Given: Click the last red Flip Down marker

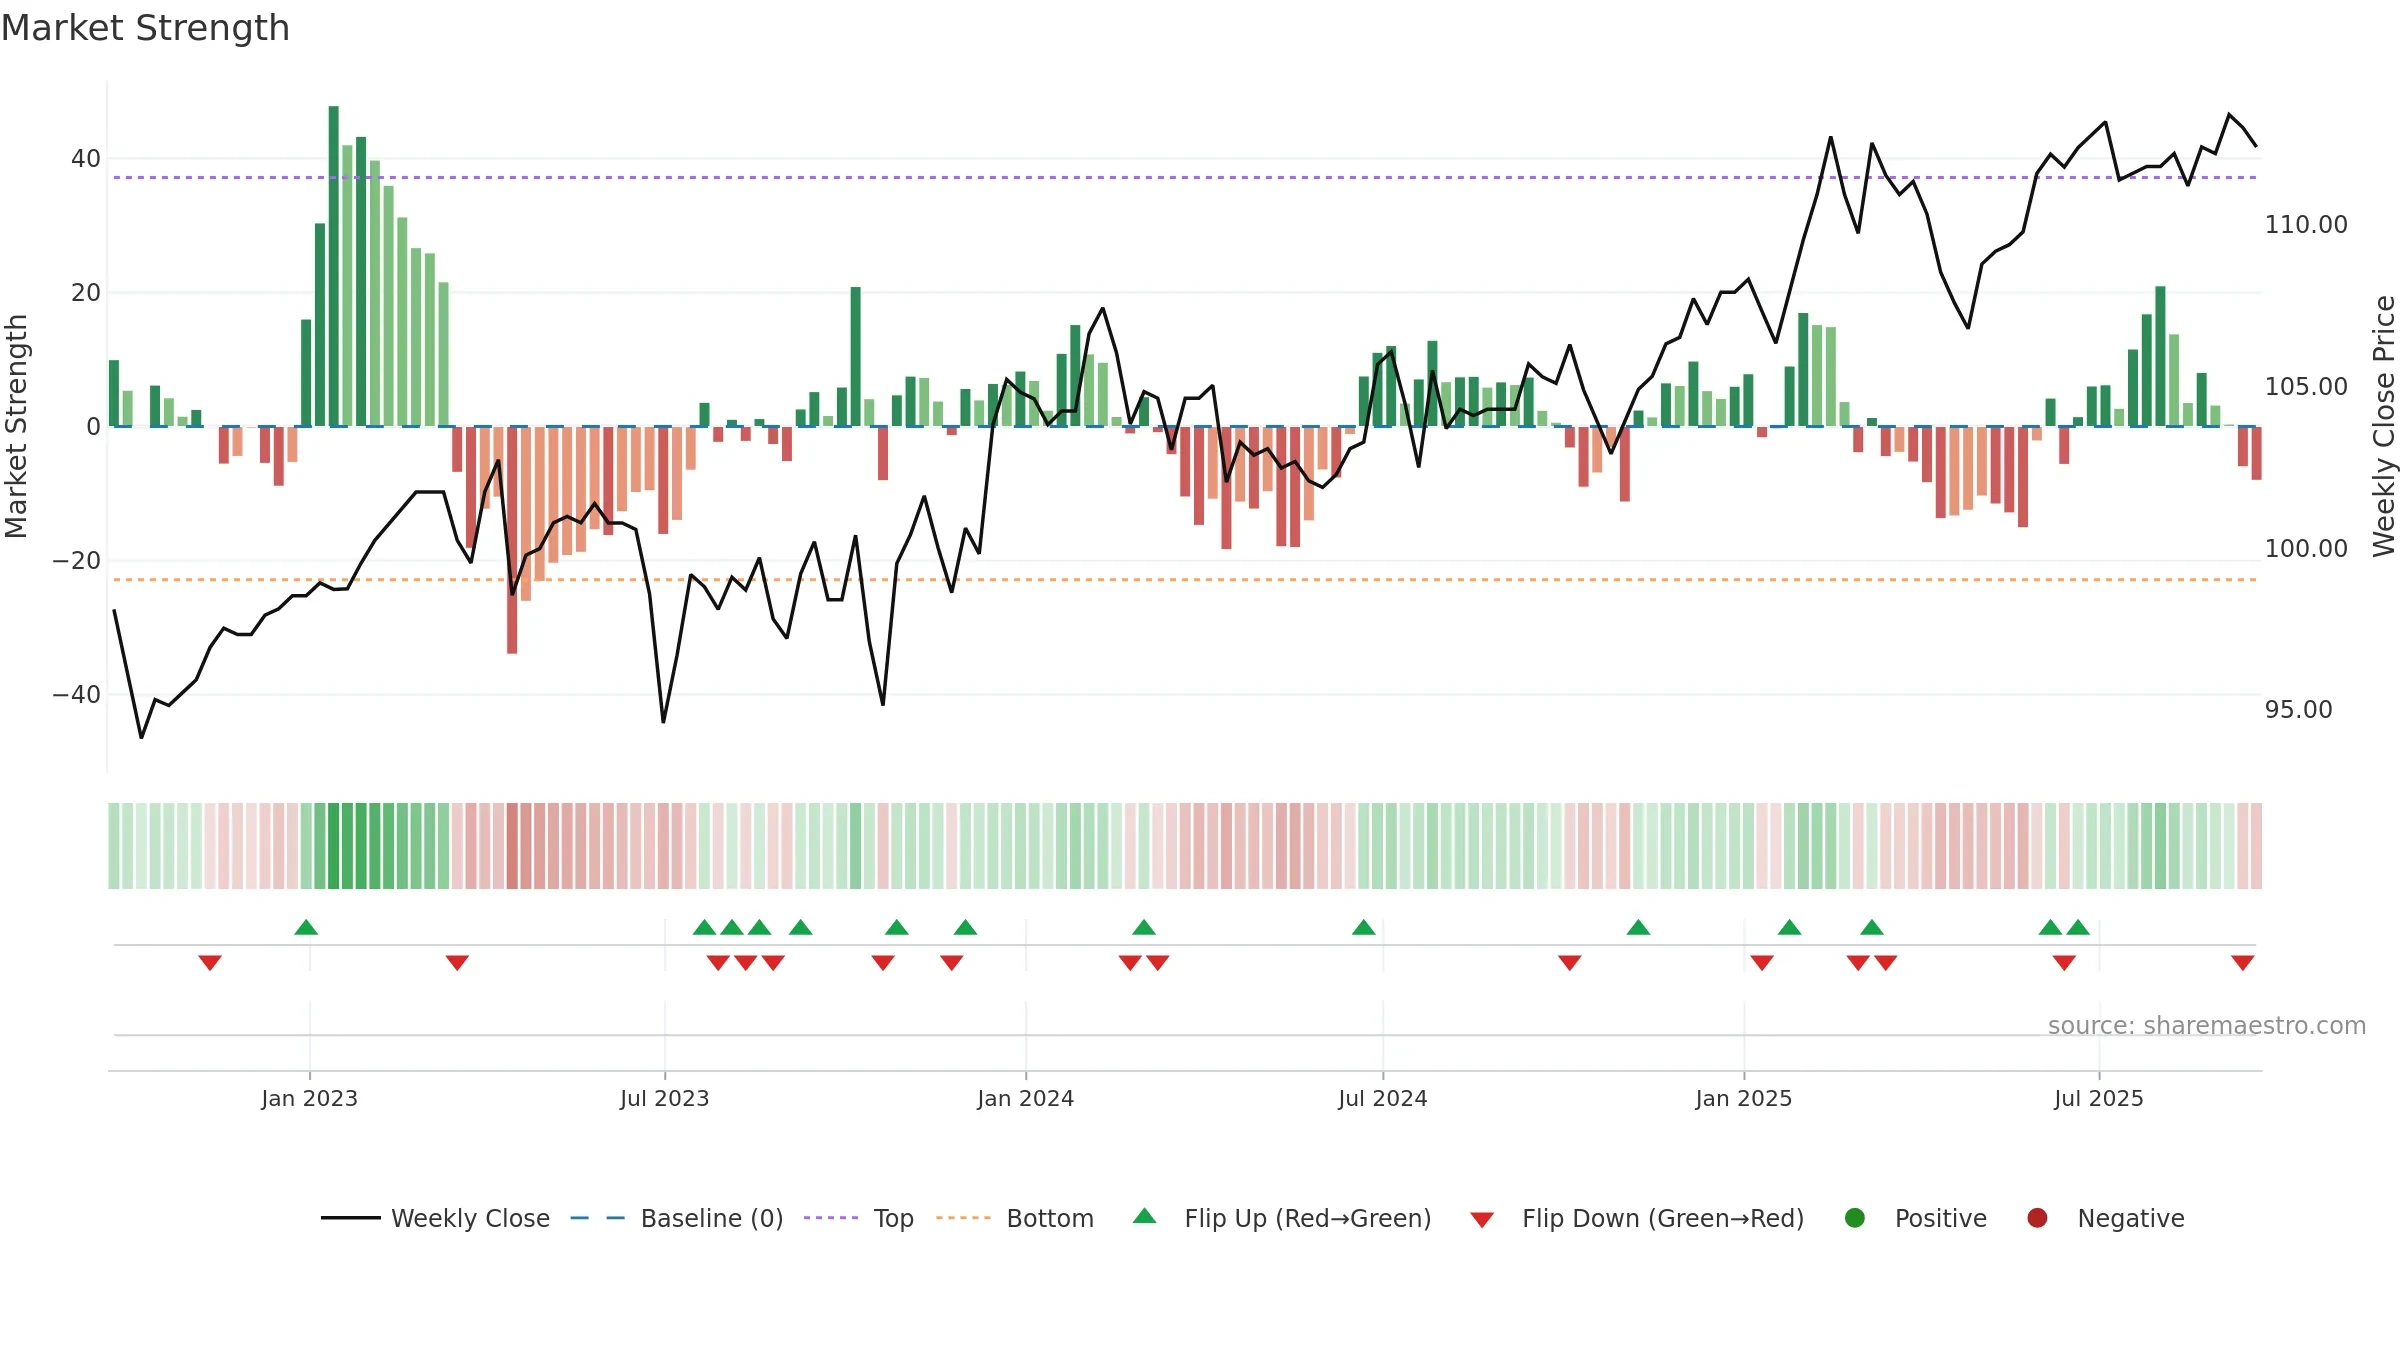Looking at the screenshot, I should click(2242, 962).
